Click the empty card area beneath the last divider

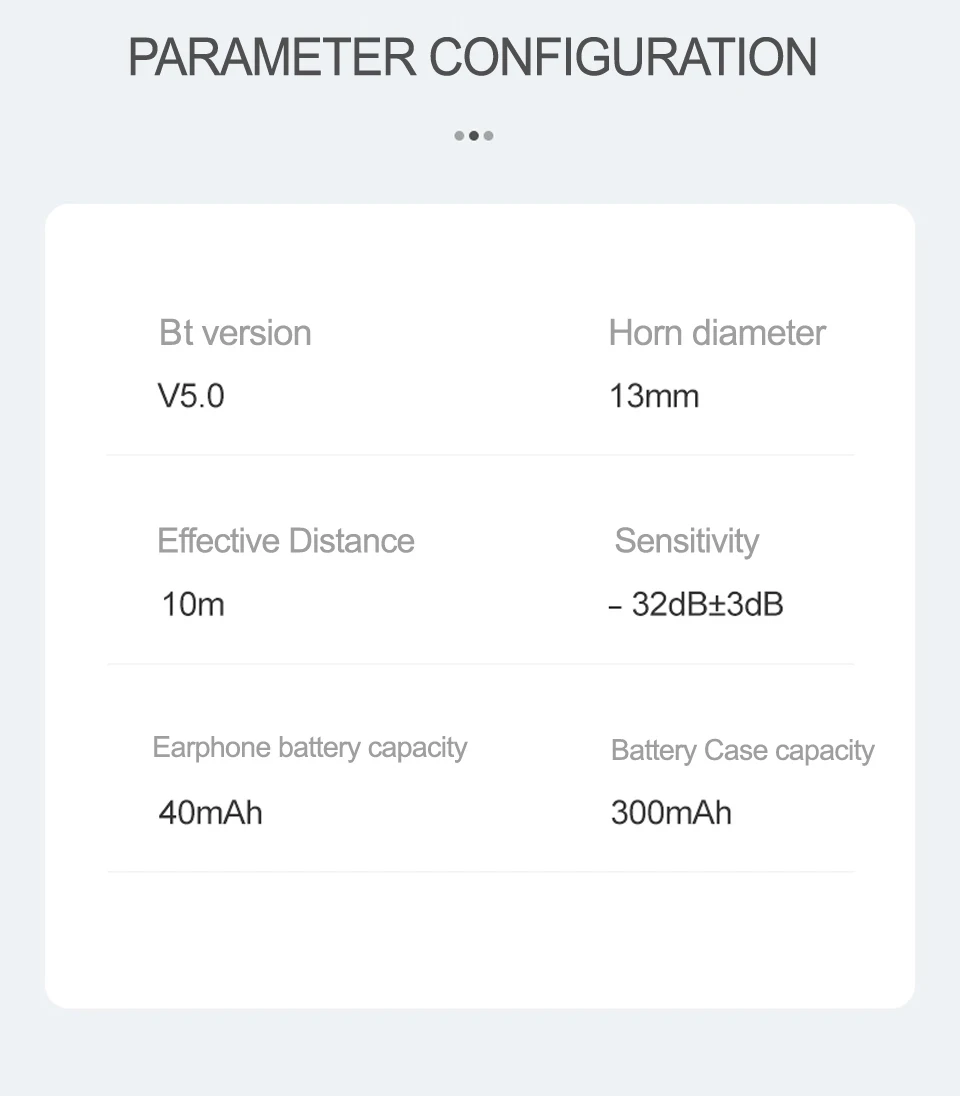pos(480,940)
